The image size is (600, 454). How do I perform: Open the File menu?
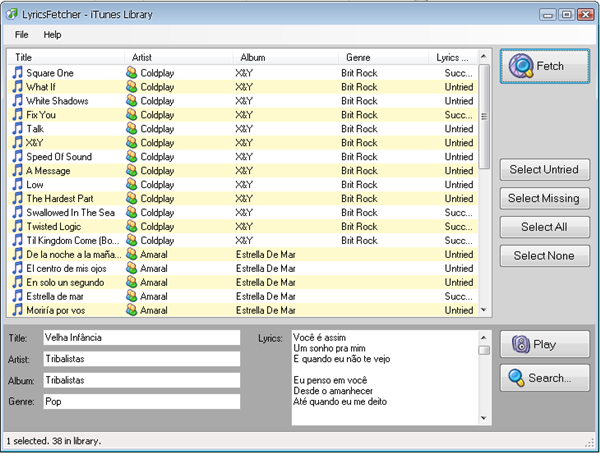point(21,35)
